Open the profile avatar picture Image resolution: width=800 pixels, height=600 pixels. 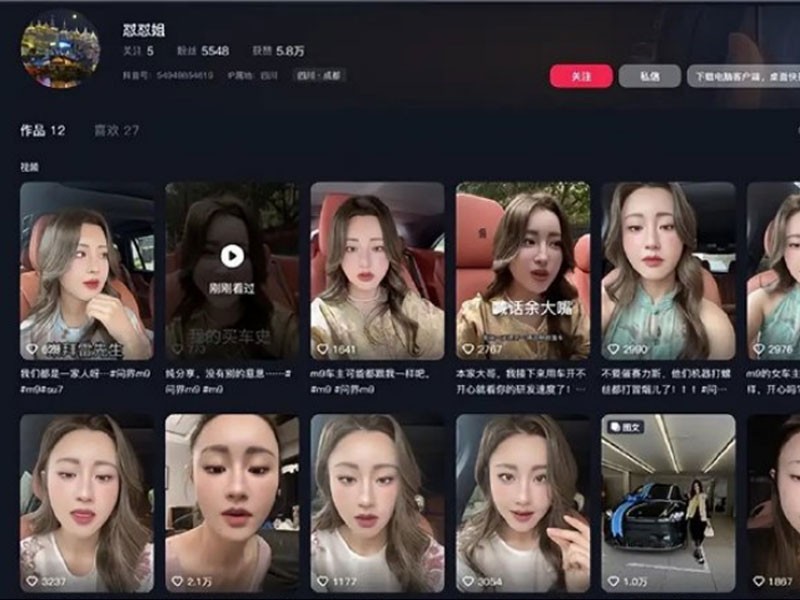tap(60, 49)
